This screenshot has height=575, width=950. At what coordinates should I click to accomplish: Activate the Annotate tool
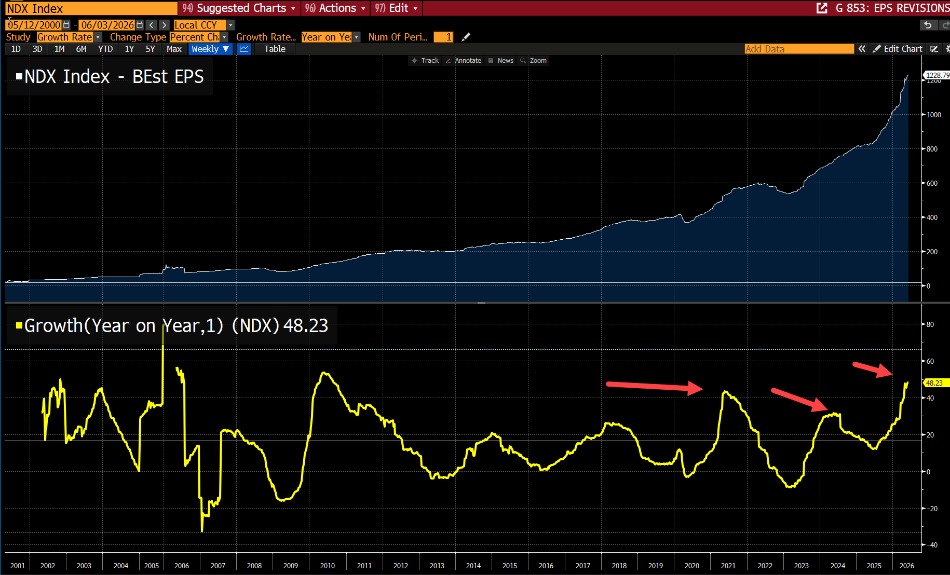463,61
